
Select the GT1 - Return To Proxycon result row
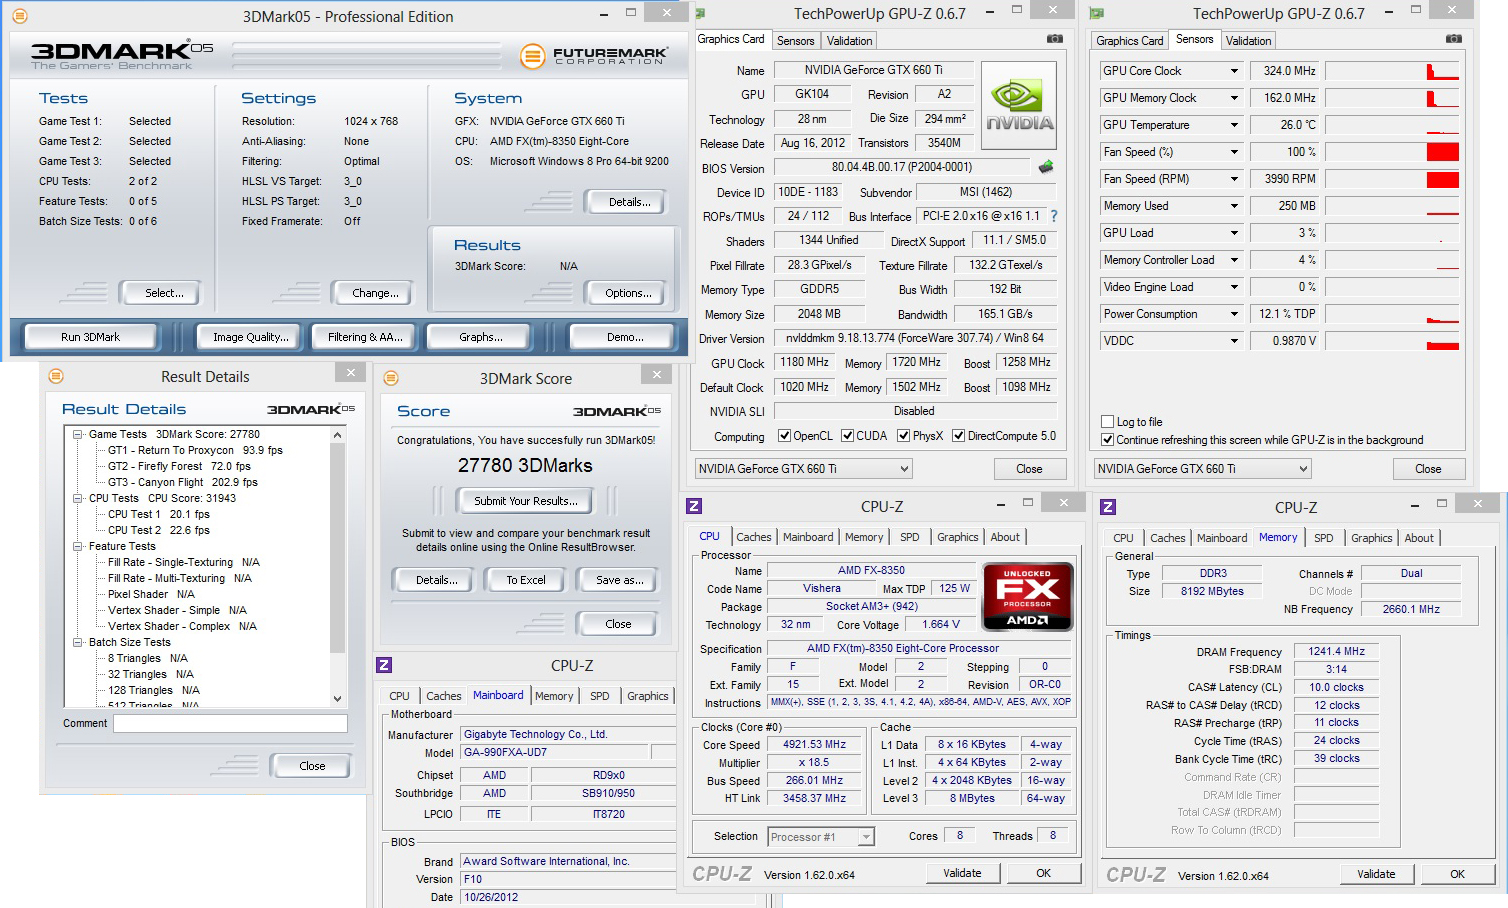(195, 450)
